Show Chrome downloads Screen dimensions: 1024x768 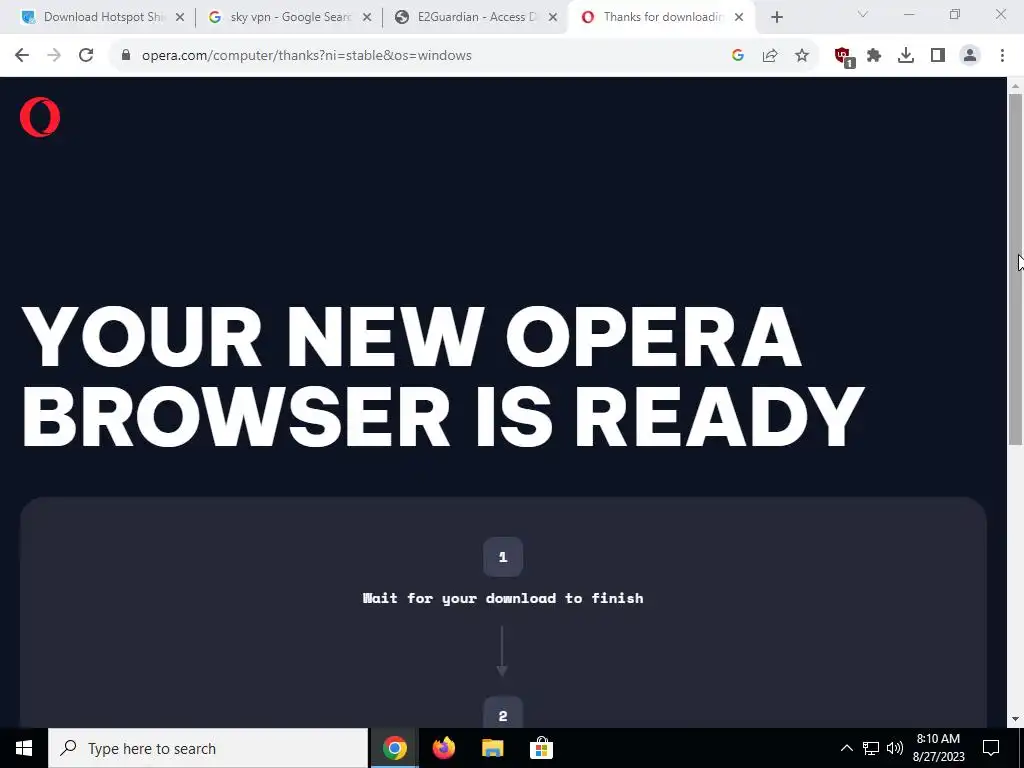906,56
